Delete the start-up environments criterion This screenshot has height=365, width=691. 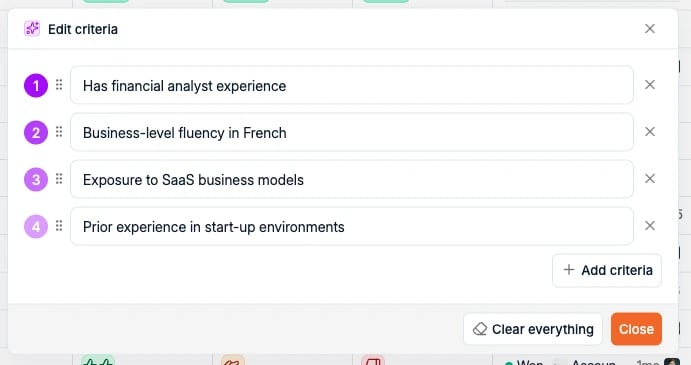[650, 226]
